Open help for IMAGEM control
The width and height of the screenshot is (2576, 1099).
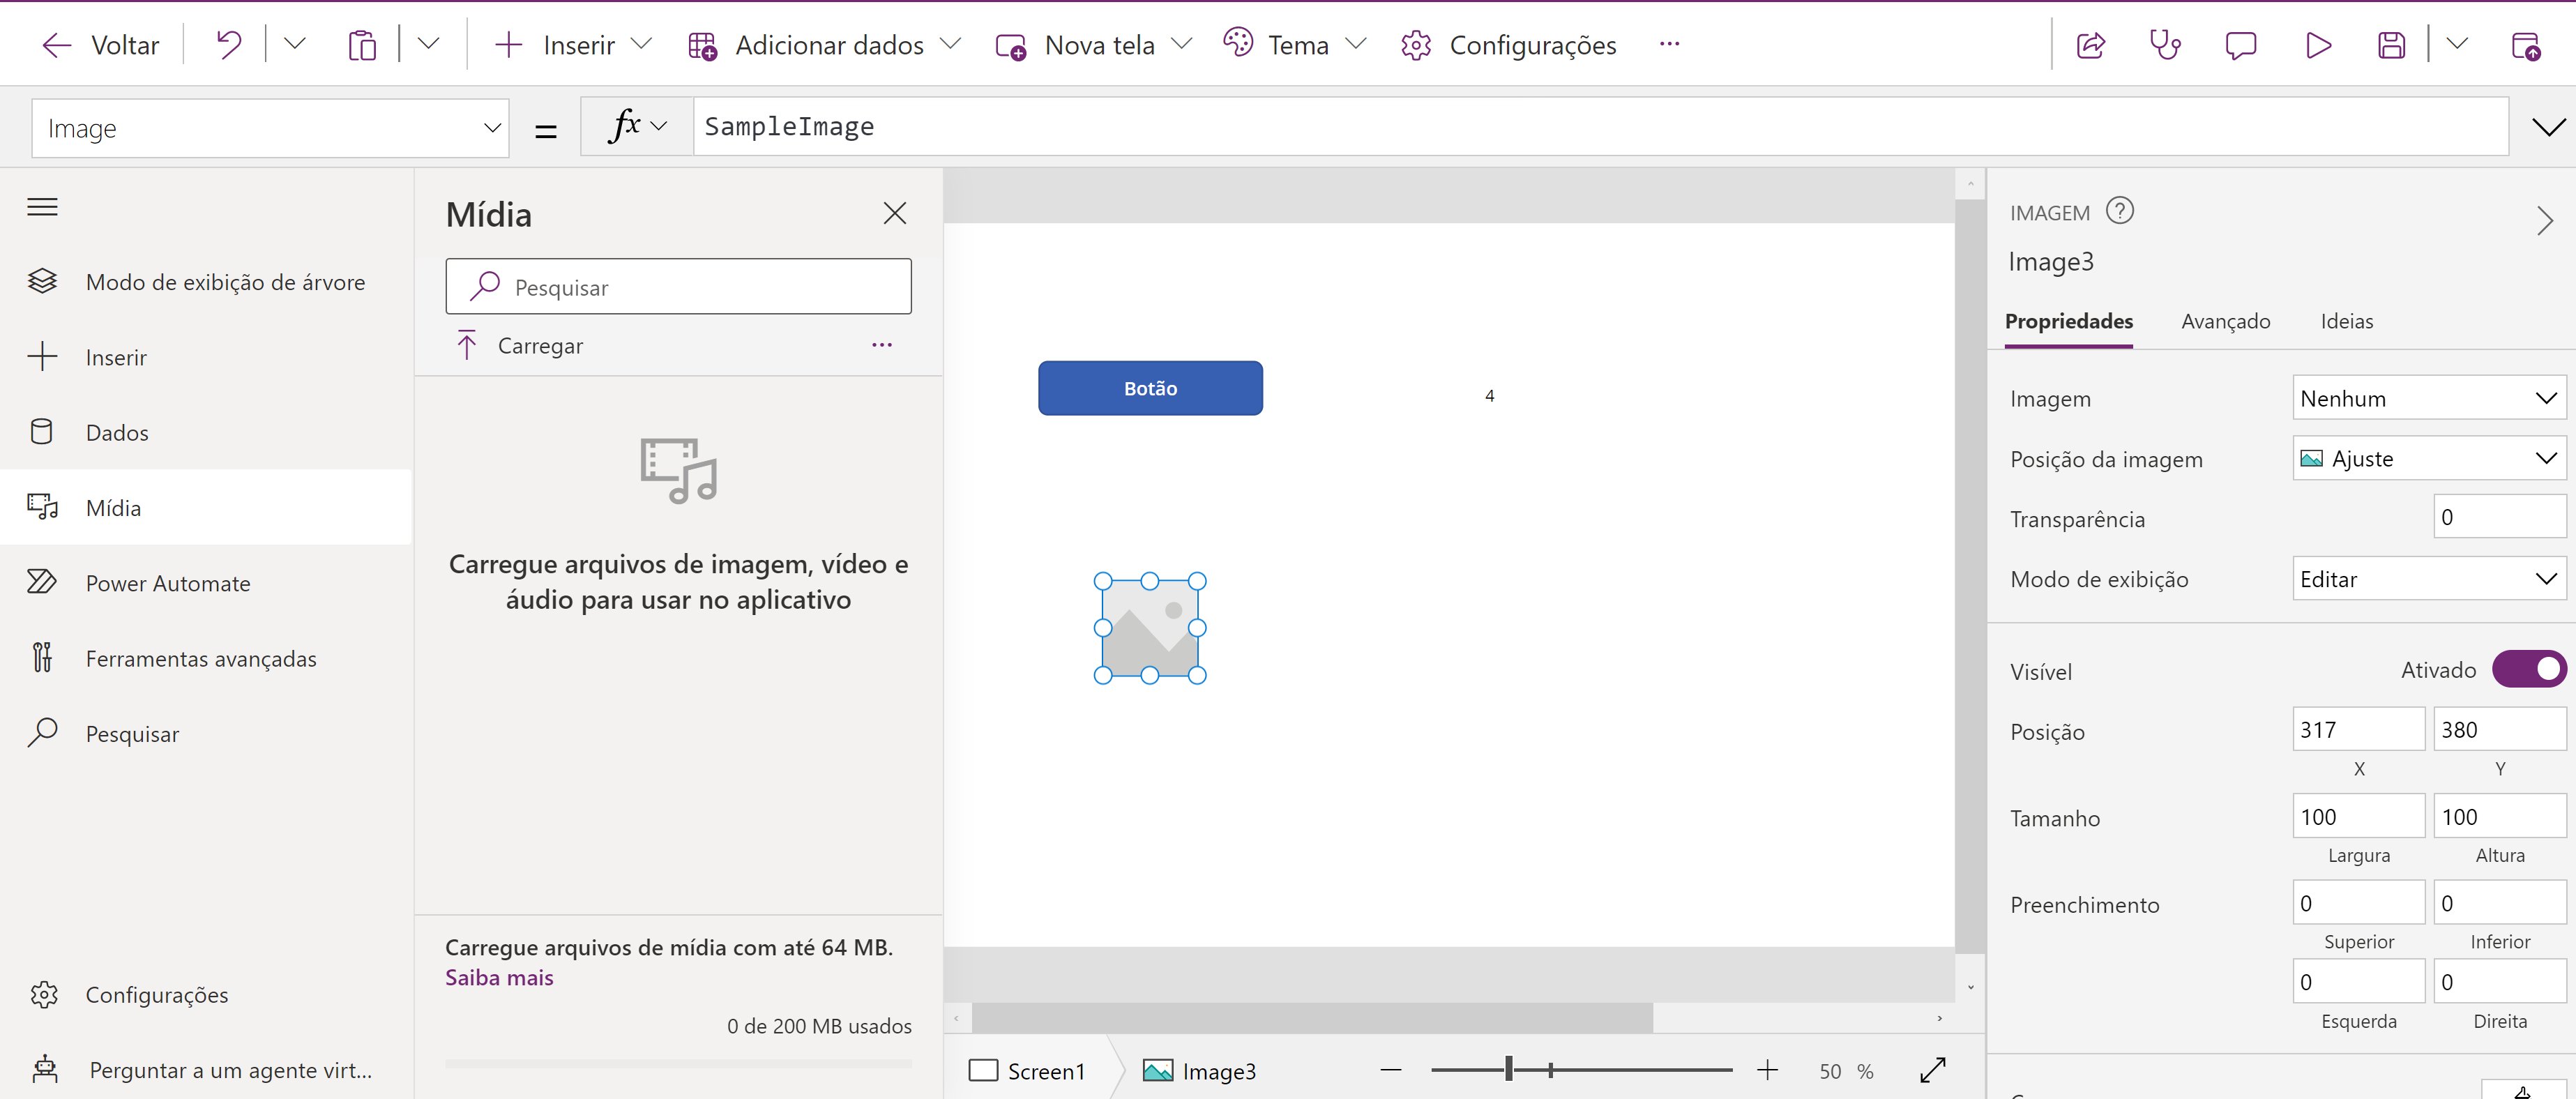2119,211
